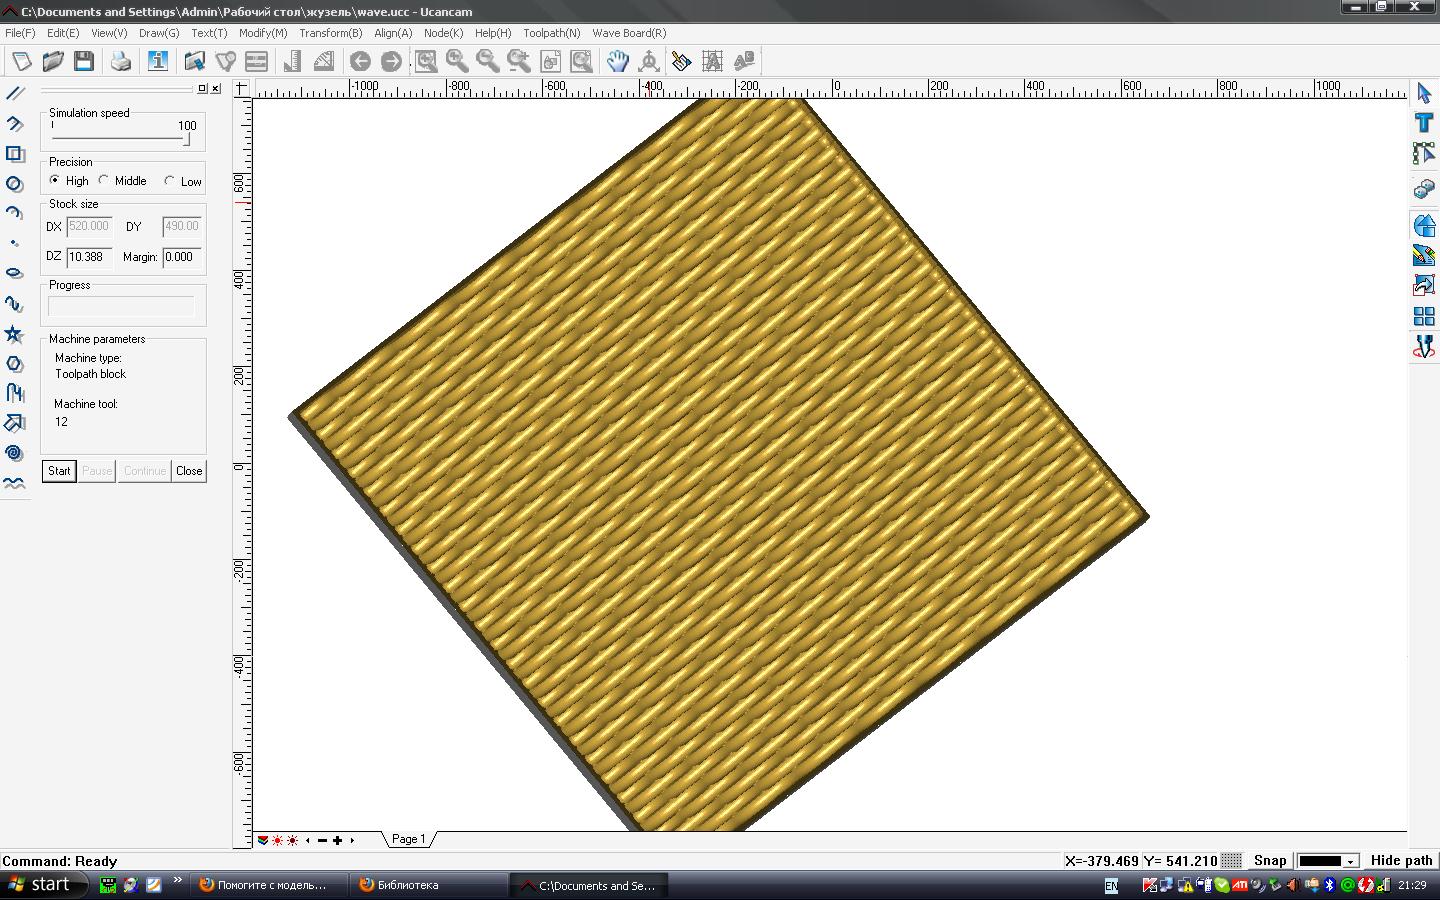Image resolution: width=1440 pixels, height=900 pixels.
Task: Click the Progress bar in simulation panel
Action: pos(121,307)
